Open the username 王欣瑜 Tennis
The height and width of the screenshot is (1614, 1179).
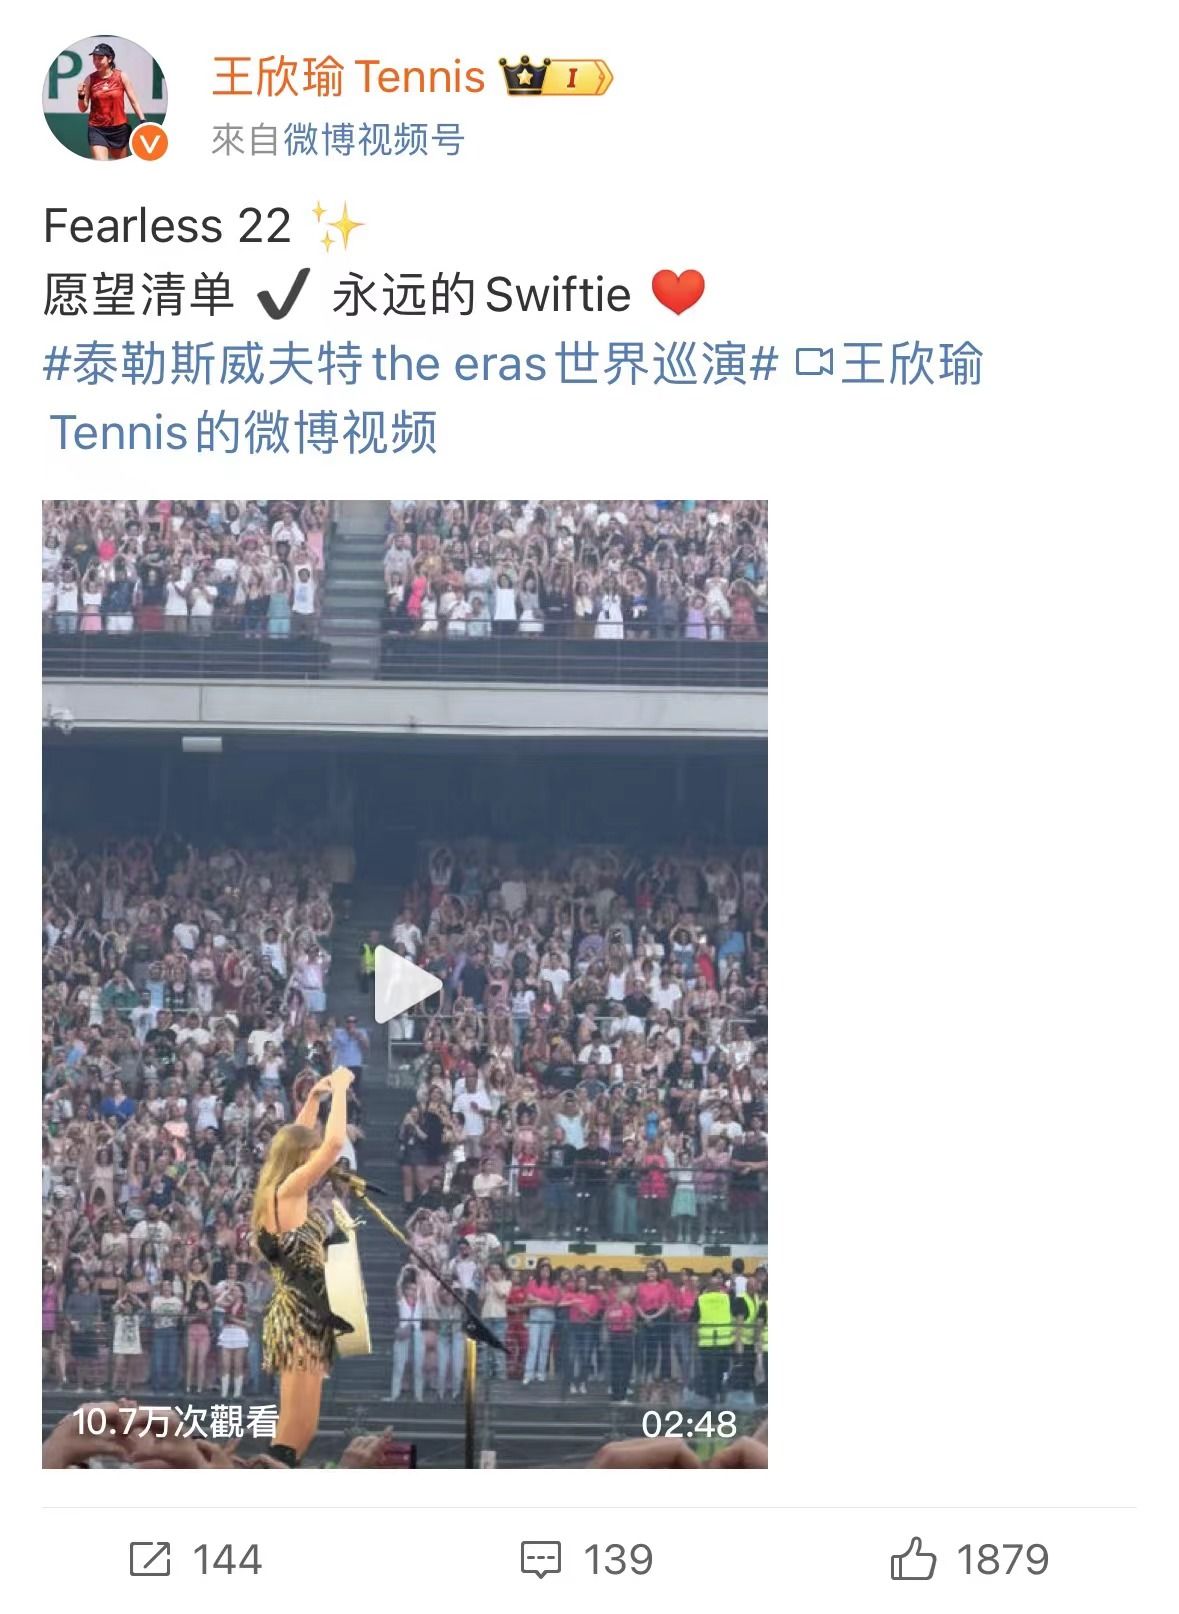coord(348,76)
